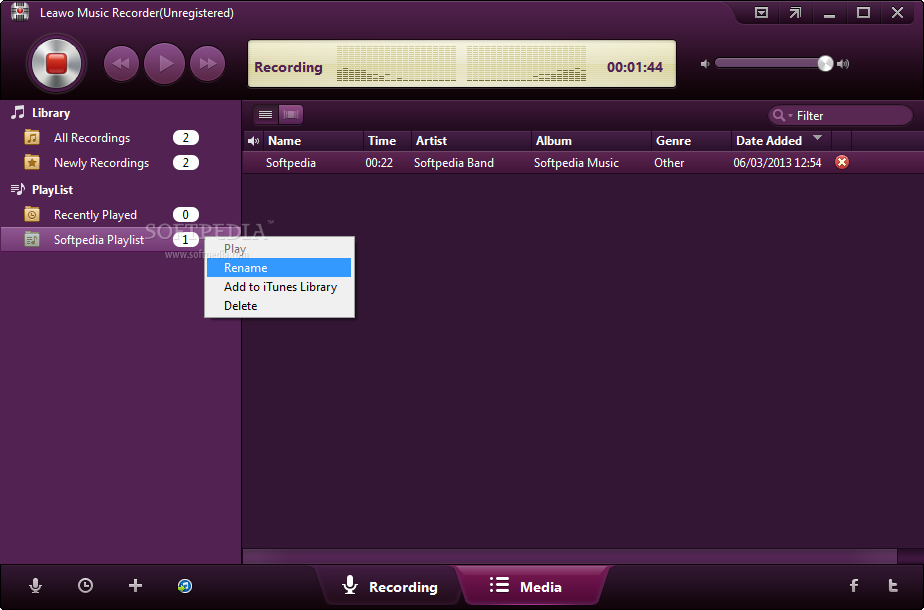Click the Date Added sort arrow
The height and width of the screenshot is (610, 924).
(x=817, y=138)
